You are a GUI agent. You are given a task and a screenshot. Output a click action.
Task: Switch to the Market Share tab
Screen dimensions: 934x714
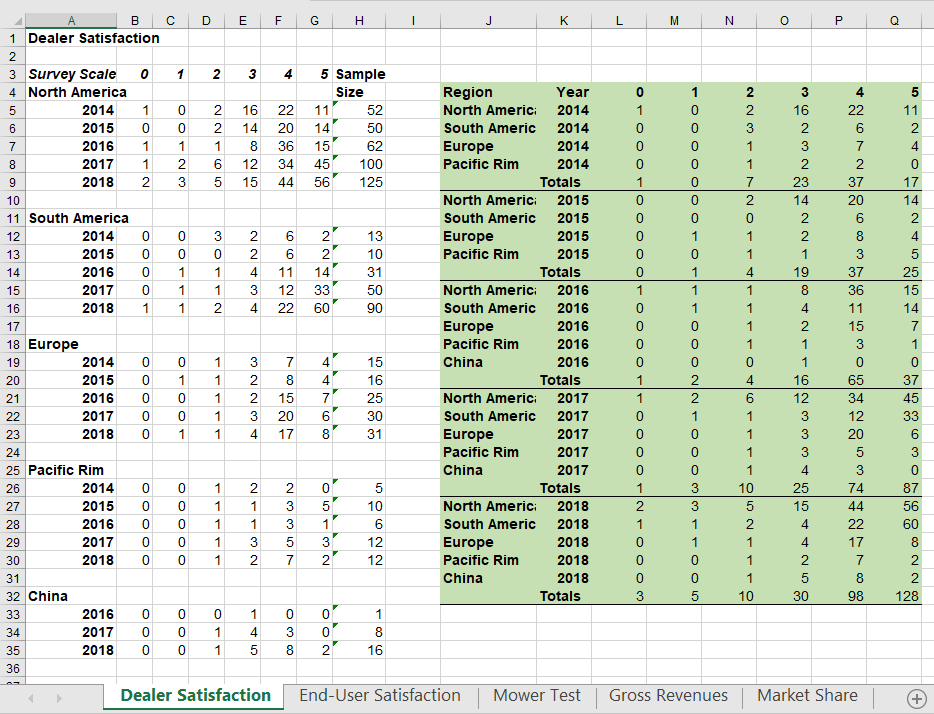pos(807,695)
